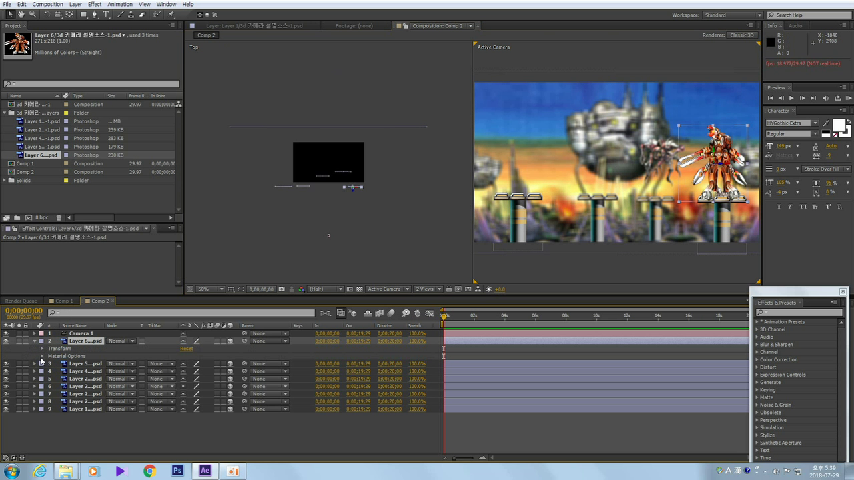Viewport: 854px width, 480px height.
Task: Toggle eye icon for layer 9
Action: tap(5, 408)
